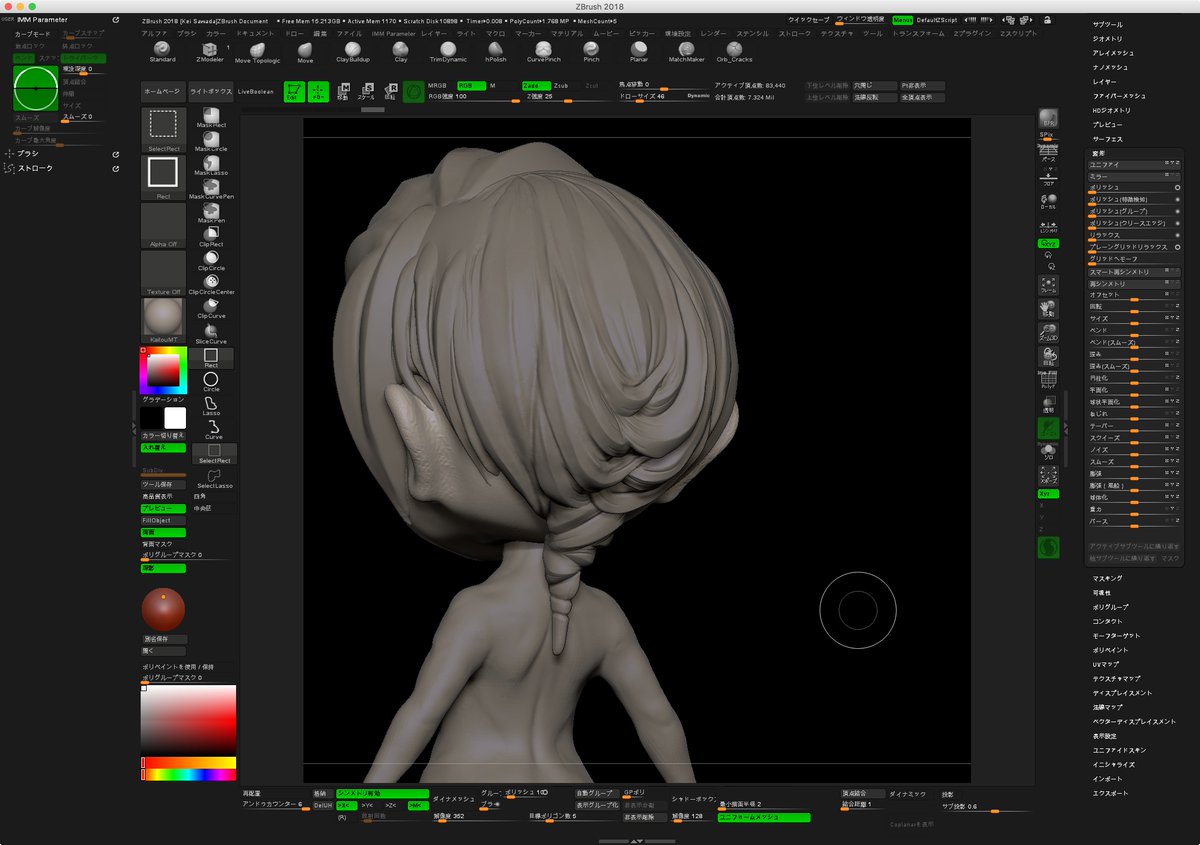Choose the hPolish brush
Viewport: 1200px width, 845px height.
496,51
